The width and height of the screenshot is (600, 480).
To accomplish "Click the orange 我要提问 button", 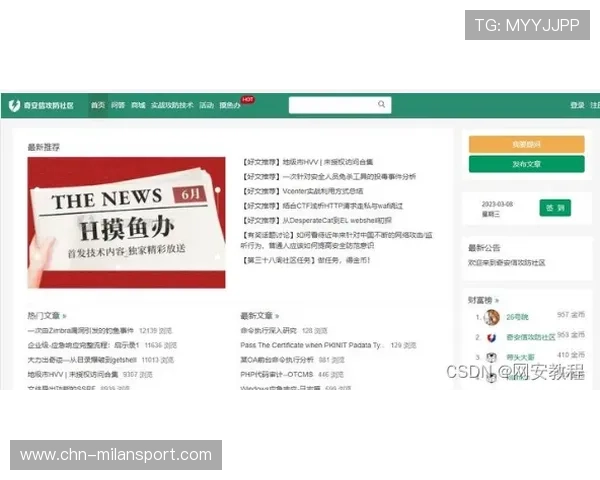I will (527, 144).
